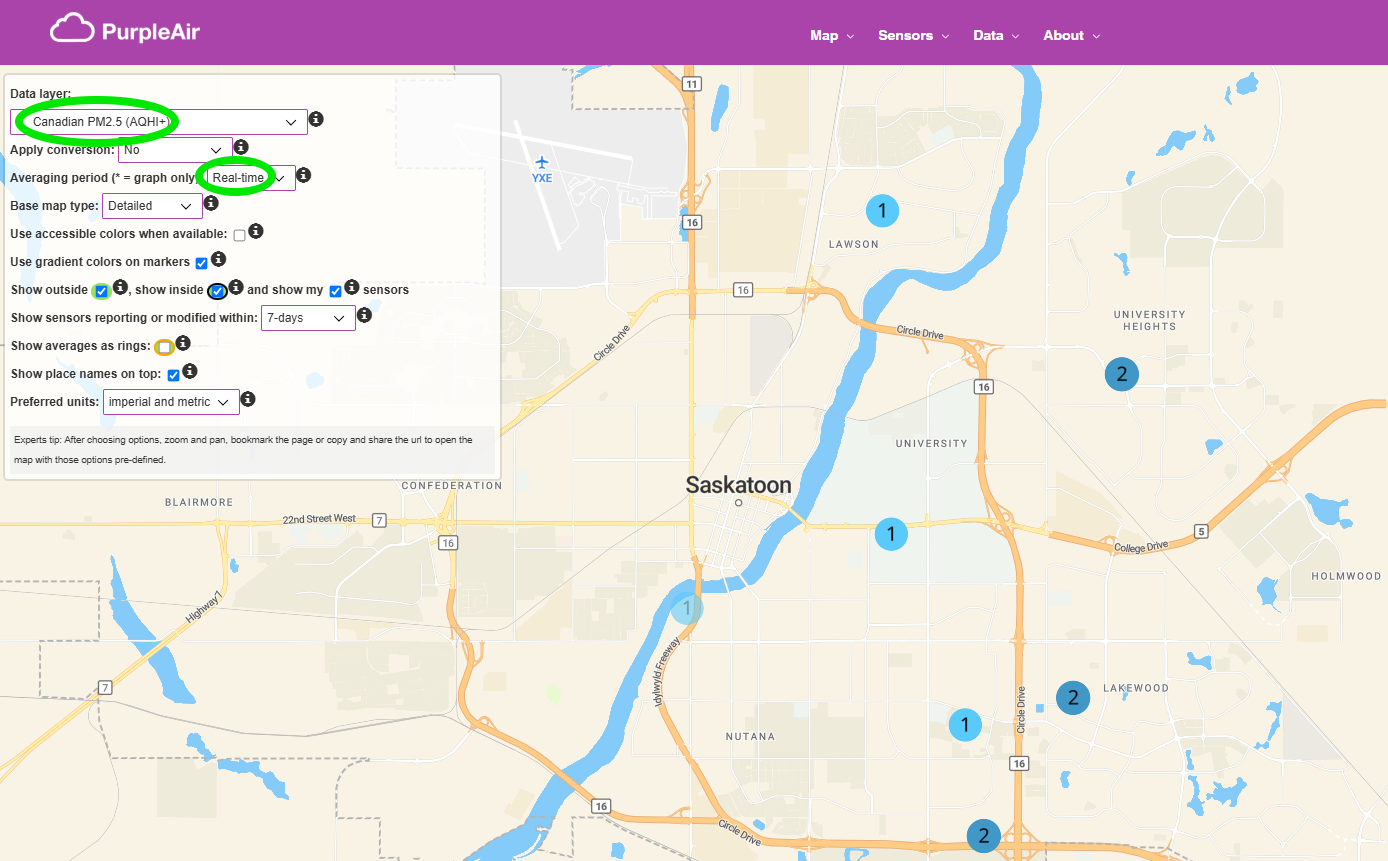The width and height of the screenshot is (1388, 861).
Task: Click the PurpleAir brand name text
Action: 151,32
